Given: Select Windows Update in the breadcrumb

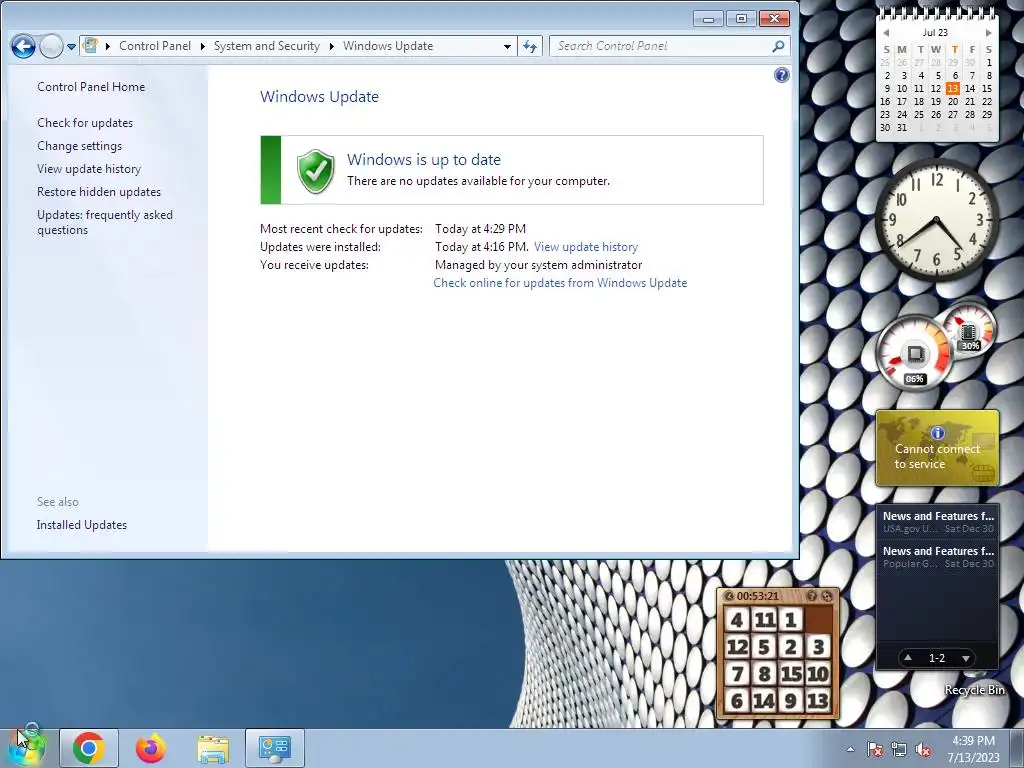Looking at the screenshot, I should click(388, 46).
